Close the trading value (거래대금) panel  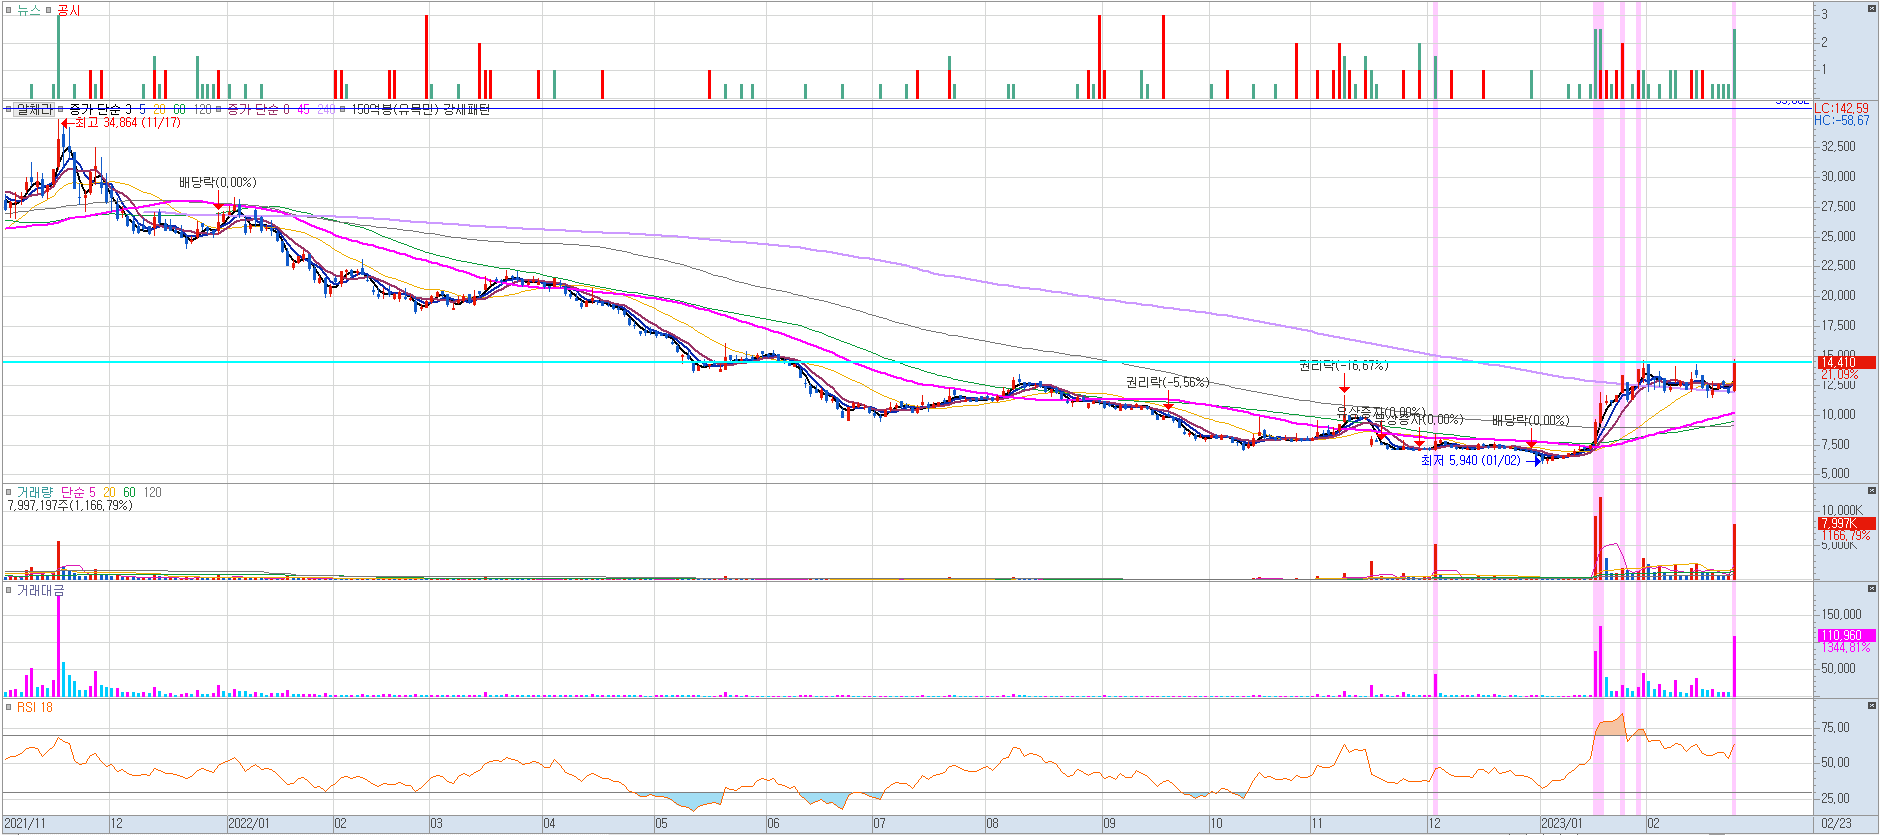tap(1872, 589)
